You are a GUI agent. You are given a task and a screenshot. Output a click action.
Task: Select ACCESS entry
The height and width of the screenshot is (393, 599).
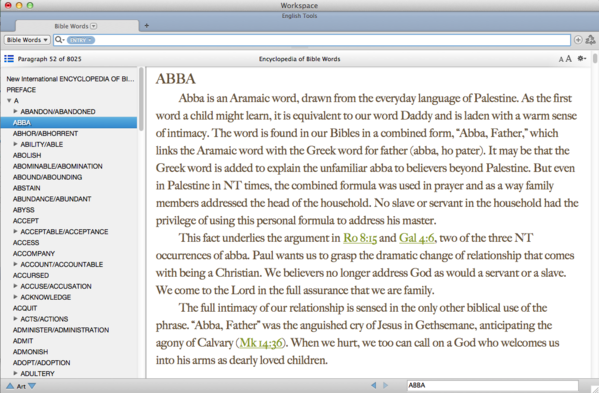[26, 243]
